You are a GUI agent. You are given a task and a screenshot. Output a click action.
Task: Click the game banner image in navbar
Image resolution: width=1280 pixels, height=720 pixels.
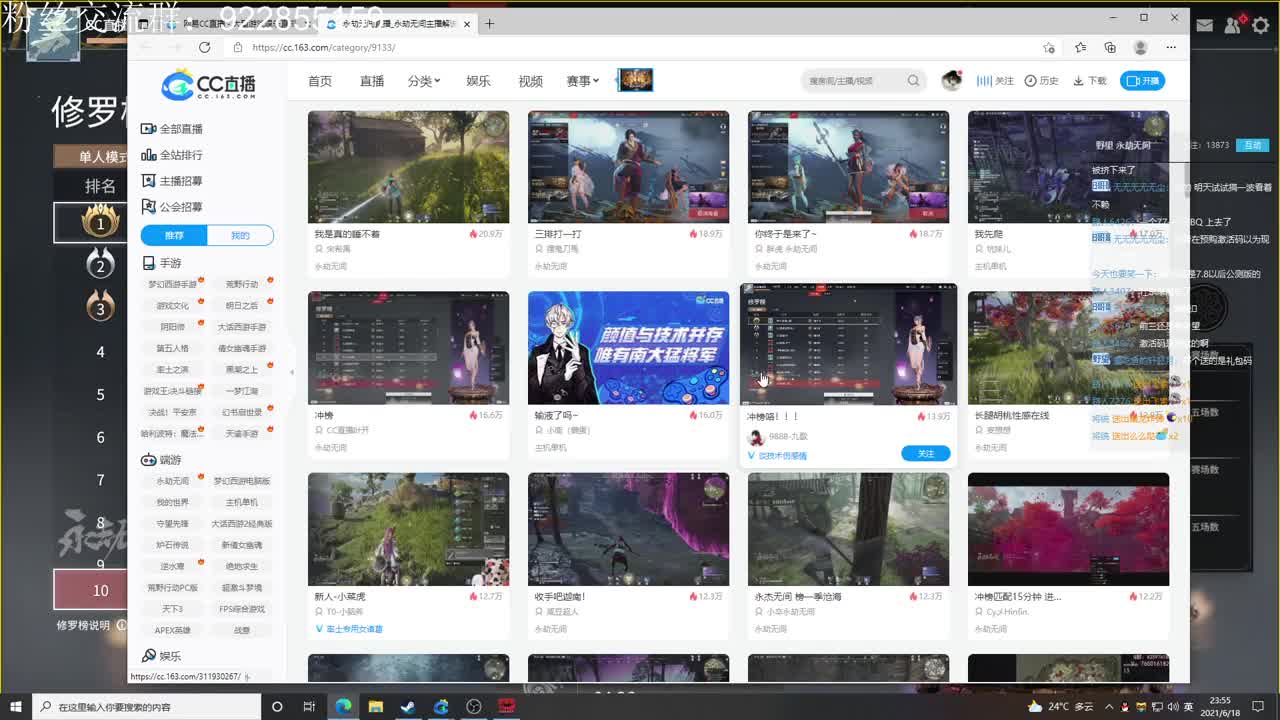[635, 80]
